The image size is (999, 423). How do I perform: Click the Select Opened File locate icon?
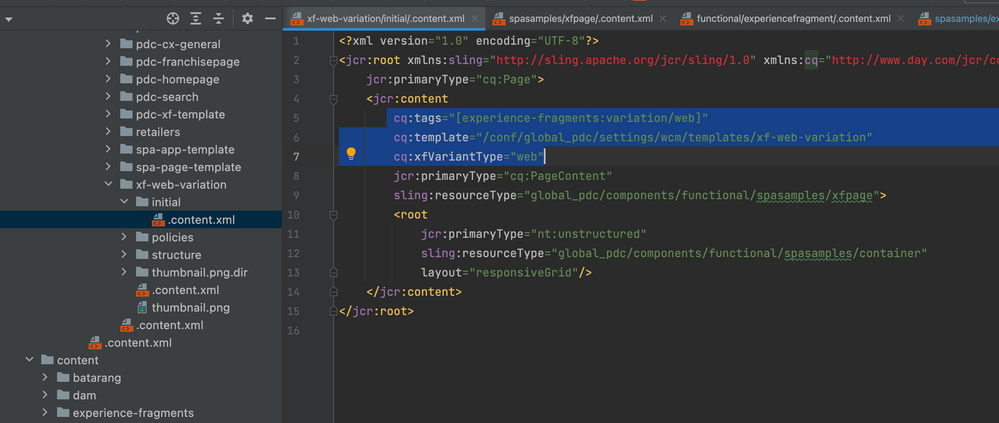[172, 18]
